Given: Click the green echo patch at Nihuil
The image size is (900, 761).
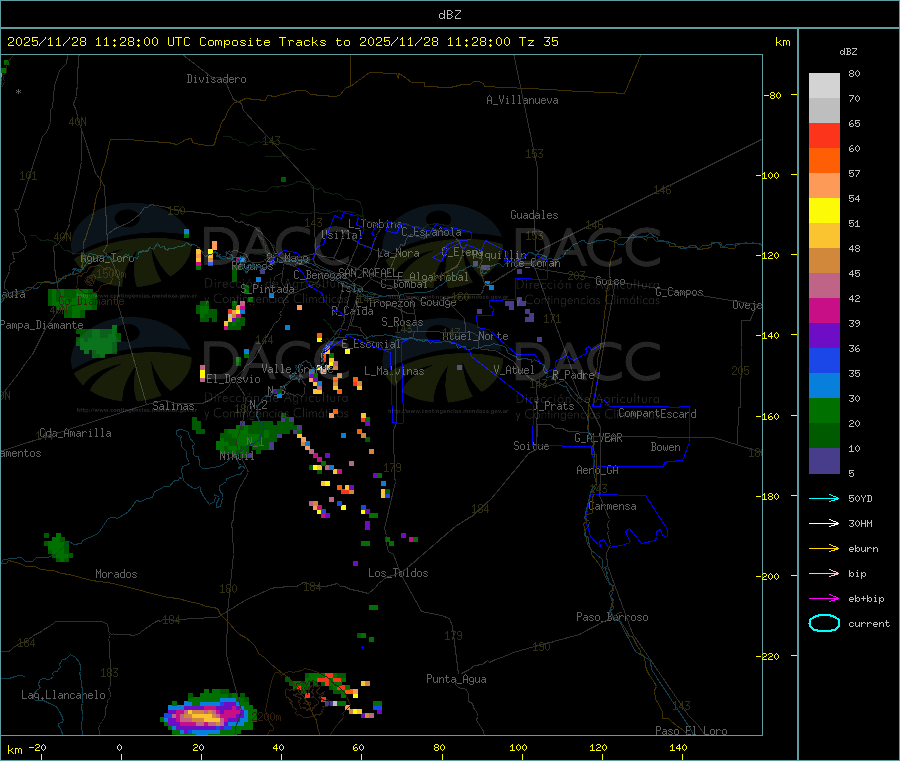Looking at the screenshot, I should 254,436.
